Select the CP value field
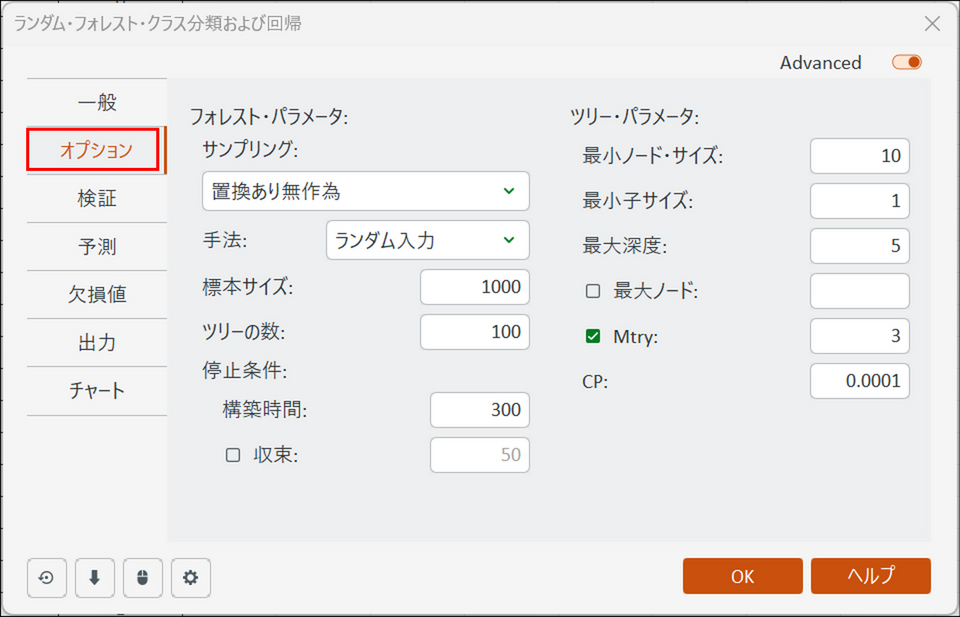The image size is (960, 617). pos(859,381)
